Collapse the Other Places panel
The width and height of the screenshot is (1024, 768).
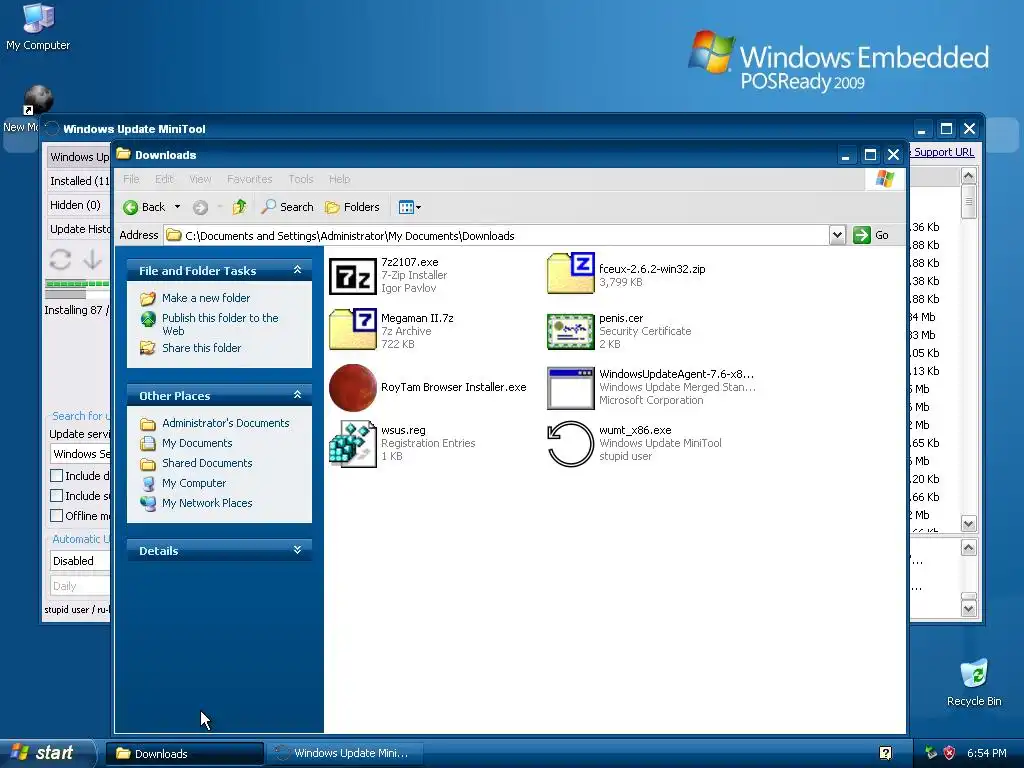click(297, 394)
